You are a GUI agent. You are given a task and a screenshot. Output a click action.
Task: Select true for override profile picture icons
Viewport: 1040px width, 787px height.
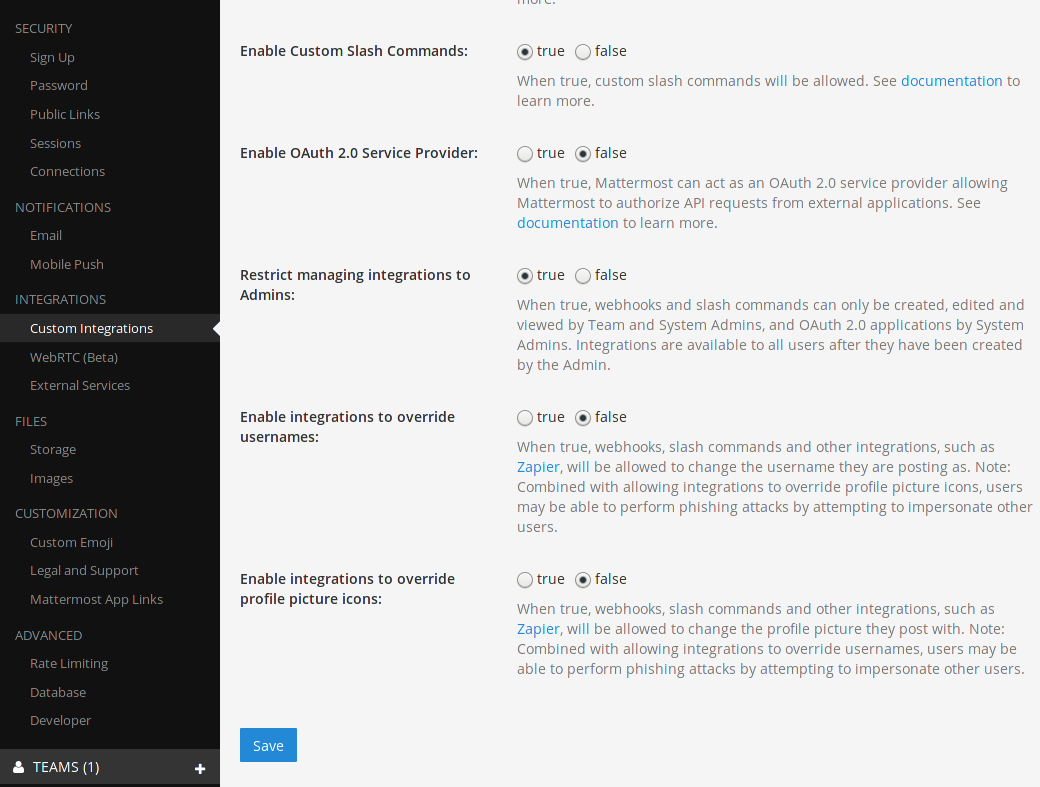(x=525, y=580)
